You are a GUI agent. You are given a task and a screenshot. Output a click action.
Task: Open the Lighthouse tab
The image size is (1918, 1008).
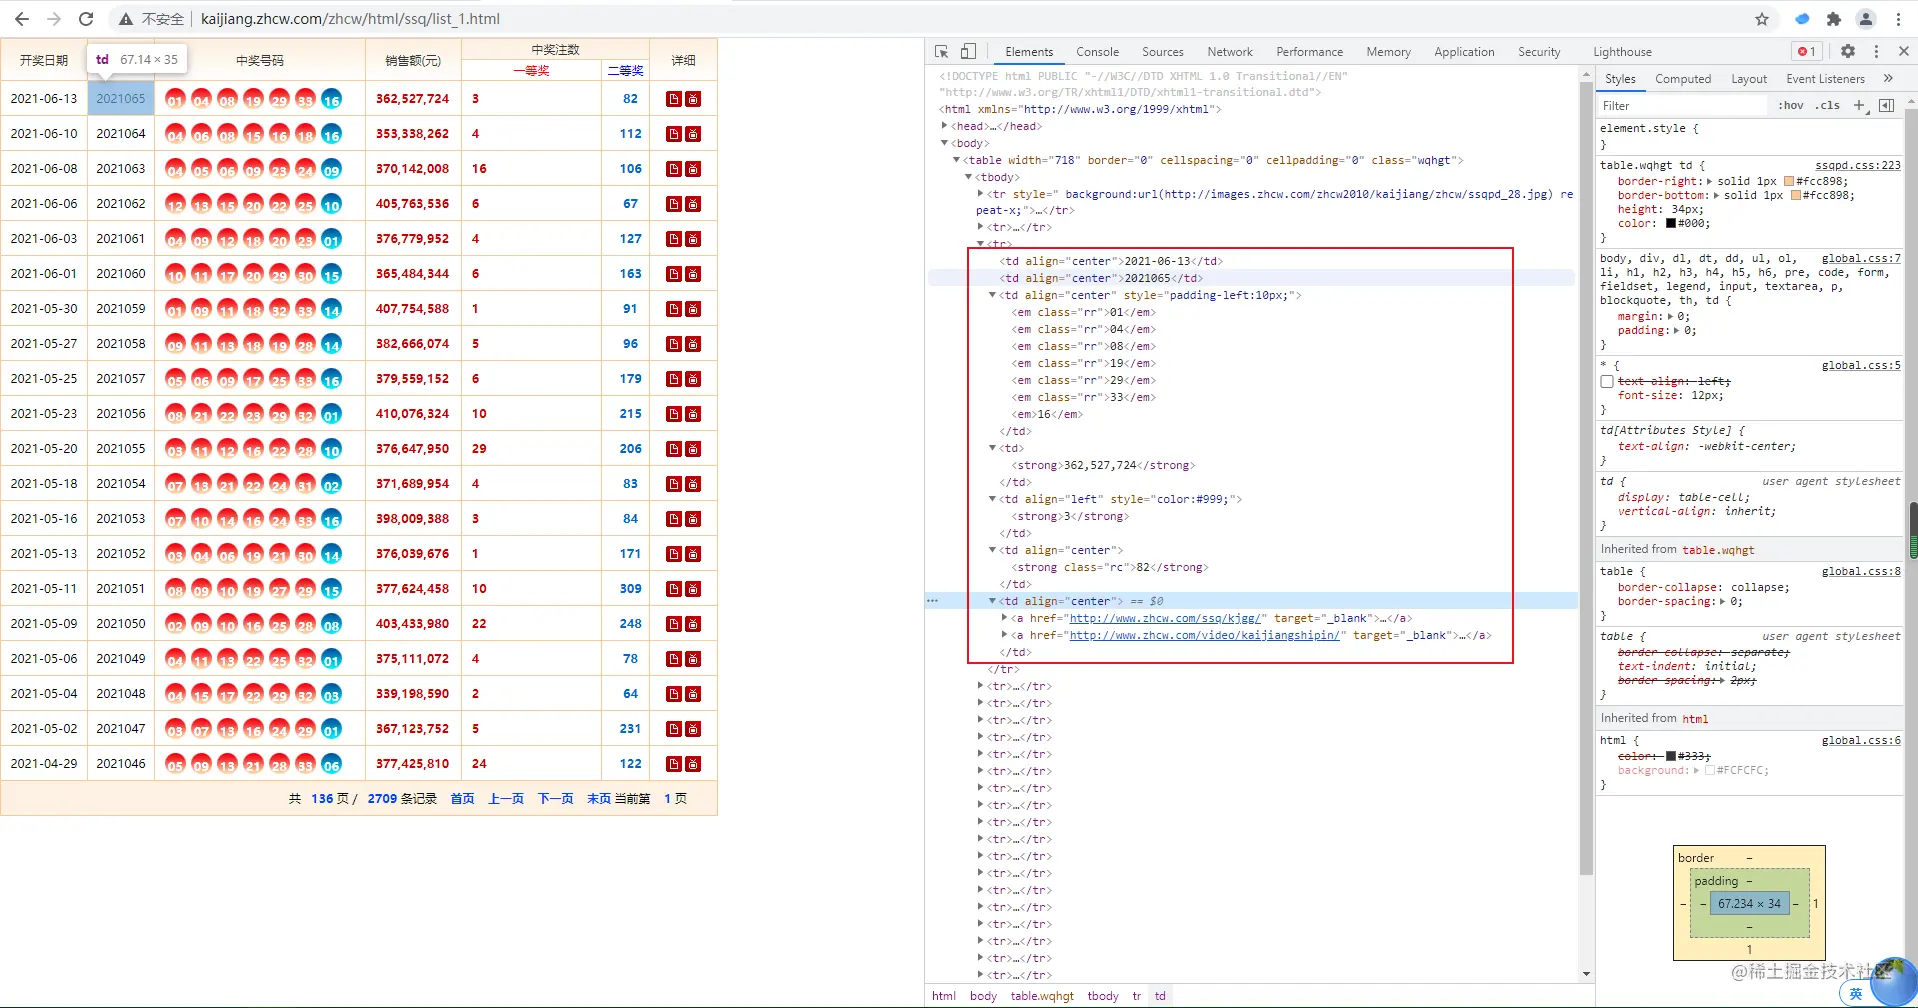[1622, 52]
